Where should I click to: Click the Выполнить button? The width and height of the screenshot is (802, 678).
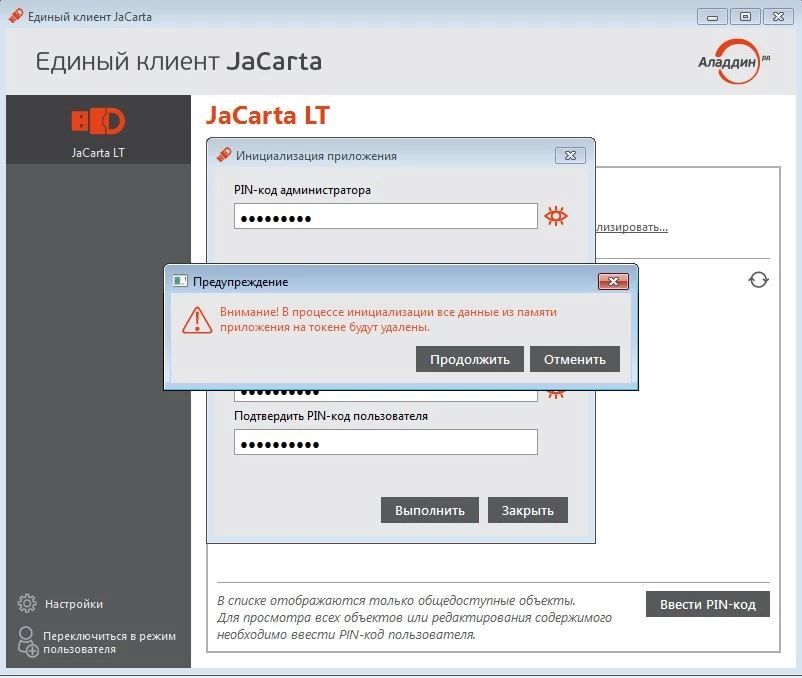(430, 510)
